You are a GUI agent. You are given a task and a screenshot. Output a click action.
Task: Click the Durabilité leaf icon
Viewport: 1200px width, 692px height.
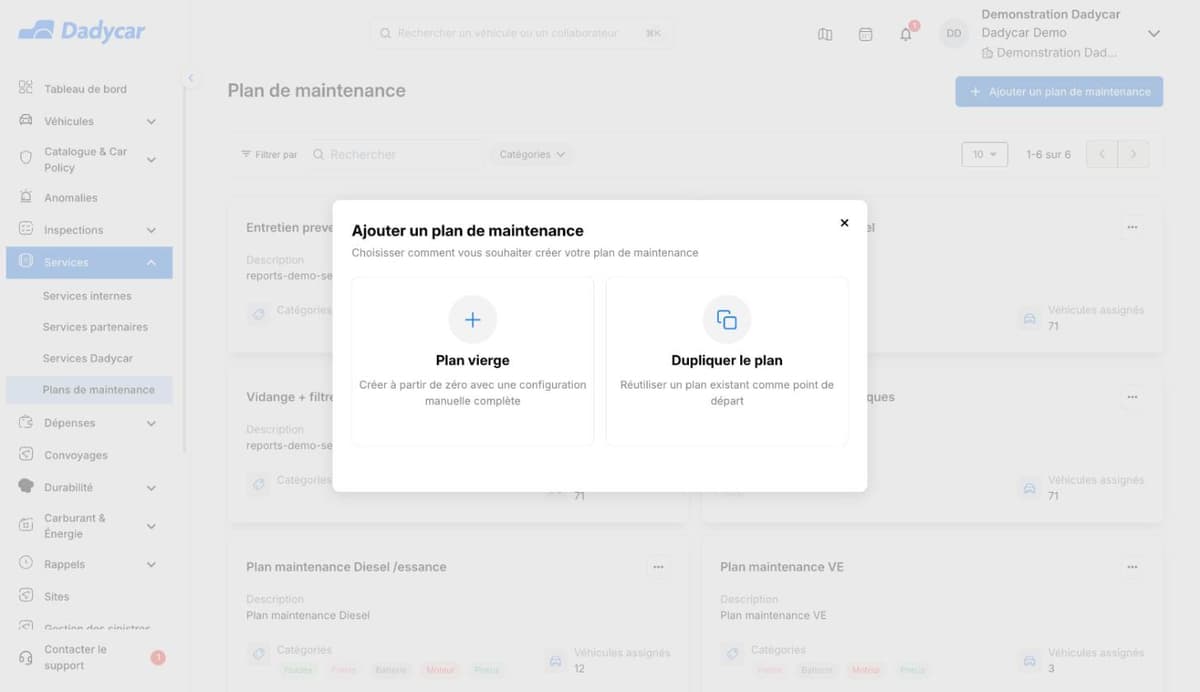point(26,486)
